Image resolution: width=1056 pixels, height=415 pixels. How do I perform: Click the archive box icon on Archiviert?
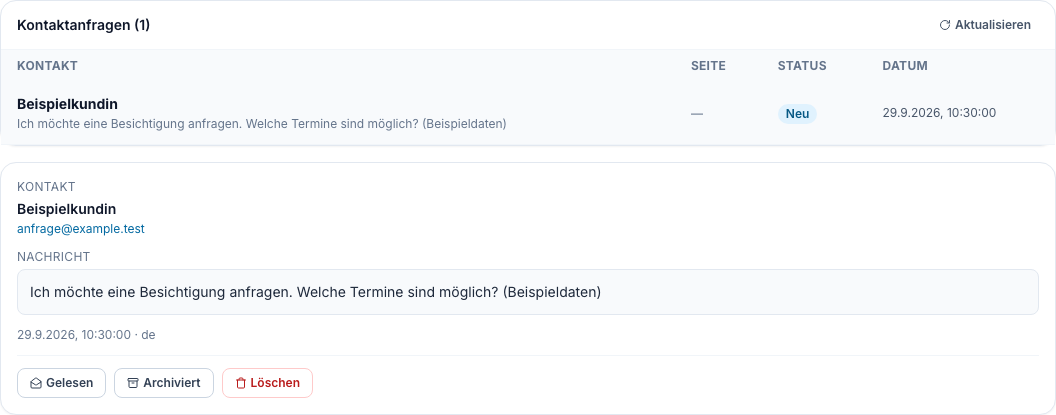[x=133, y=383]
